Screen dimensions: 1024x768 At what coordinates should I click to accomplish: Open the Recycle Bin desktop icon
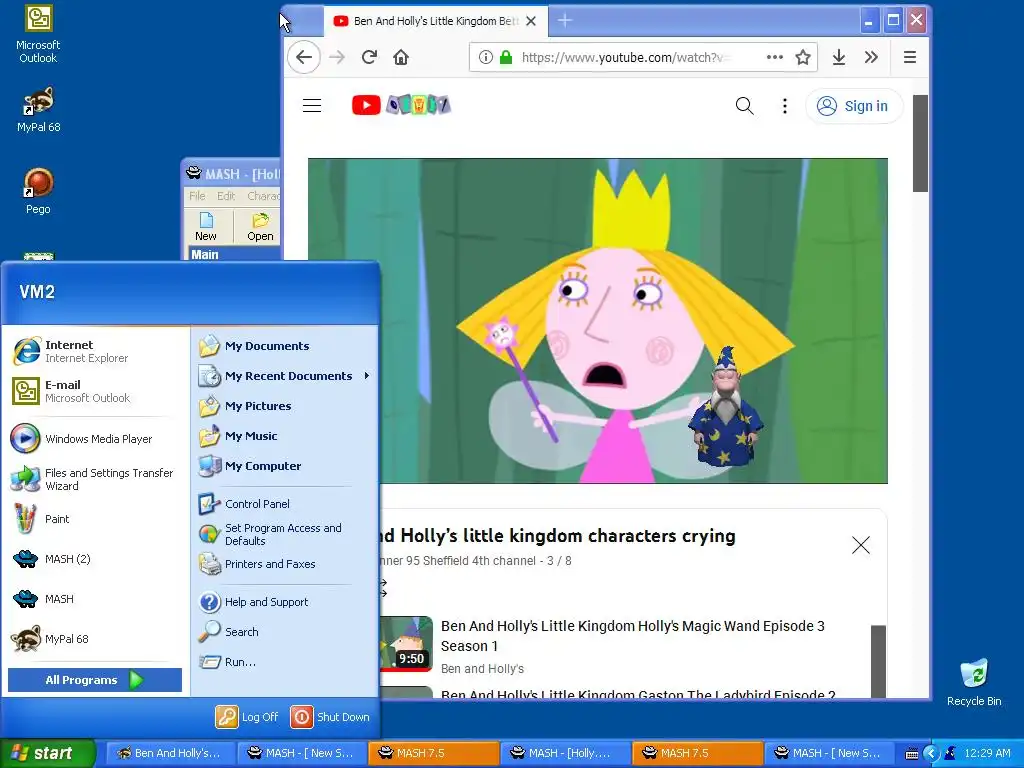[x=974, y=683]
